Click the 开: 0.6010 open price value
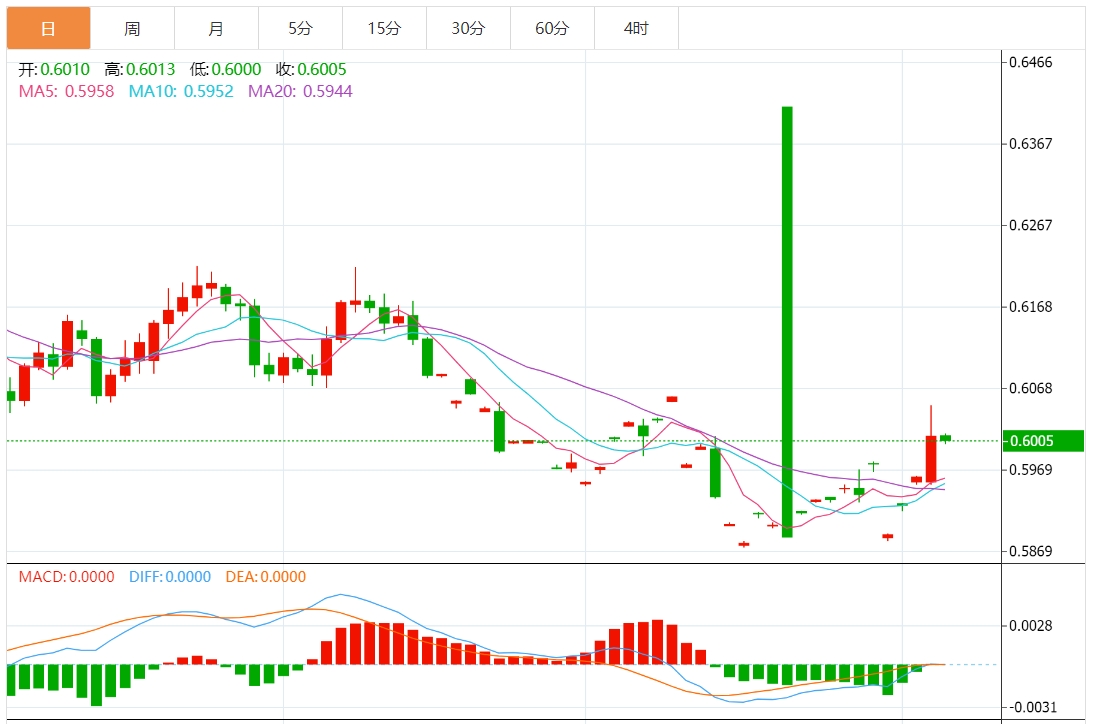This screenshot has width=1104, height=724. [x=54, y=69]
